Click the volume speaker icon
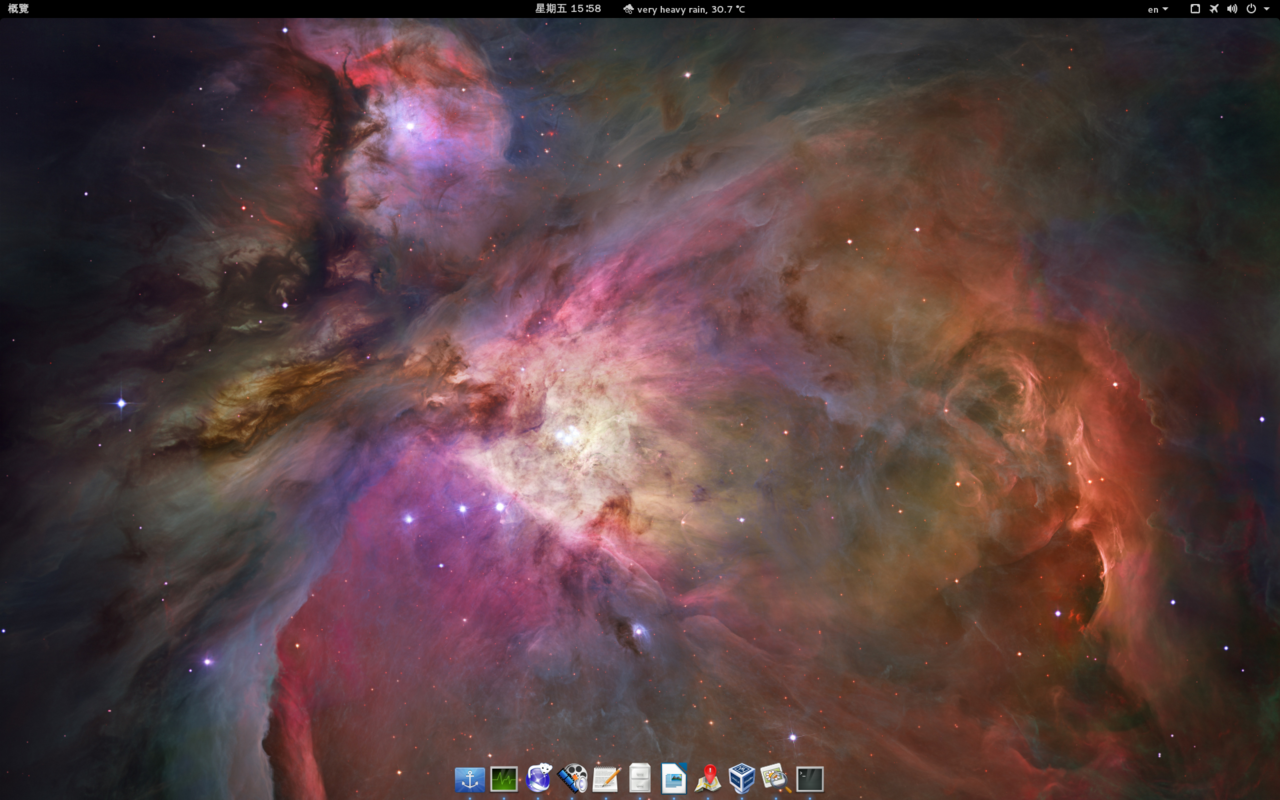 click(1232, 9)
